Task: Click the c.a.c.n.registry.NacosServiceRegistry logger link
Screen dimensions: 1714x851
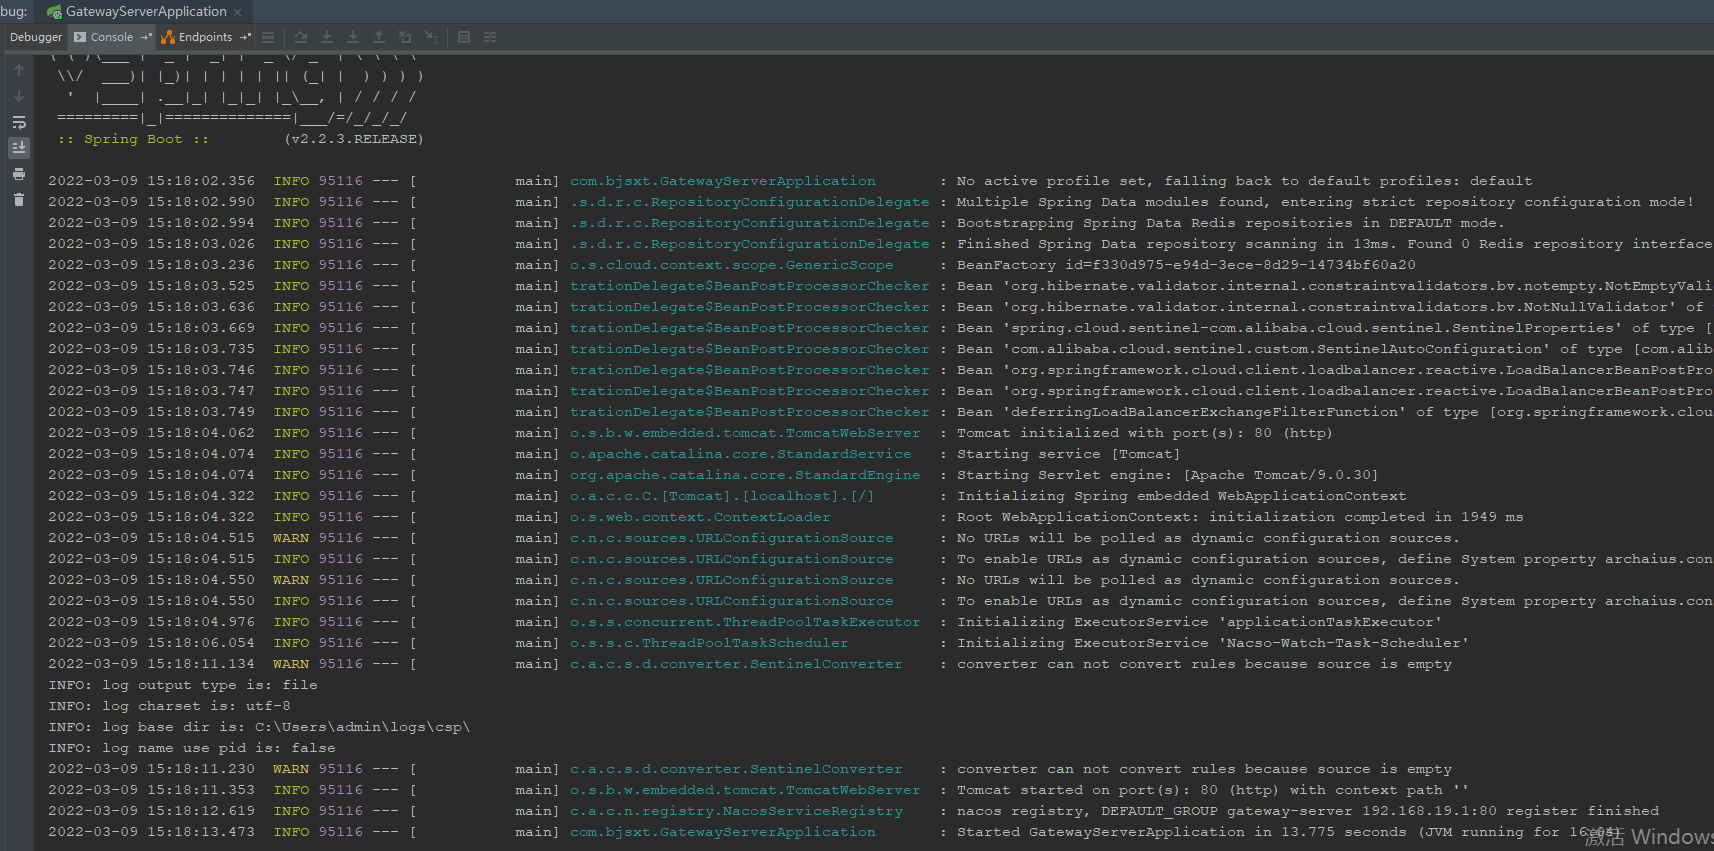Action: [x=736, y=811]
